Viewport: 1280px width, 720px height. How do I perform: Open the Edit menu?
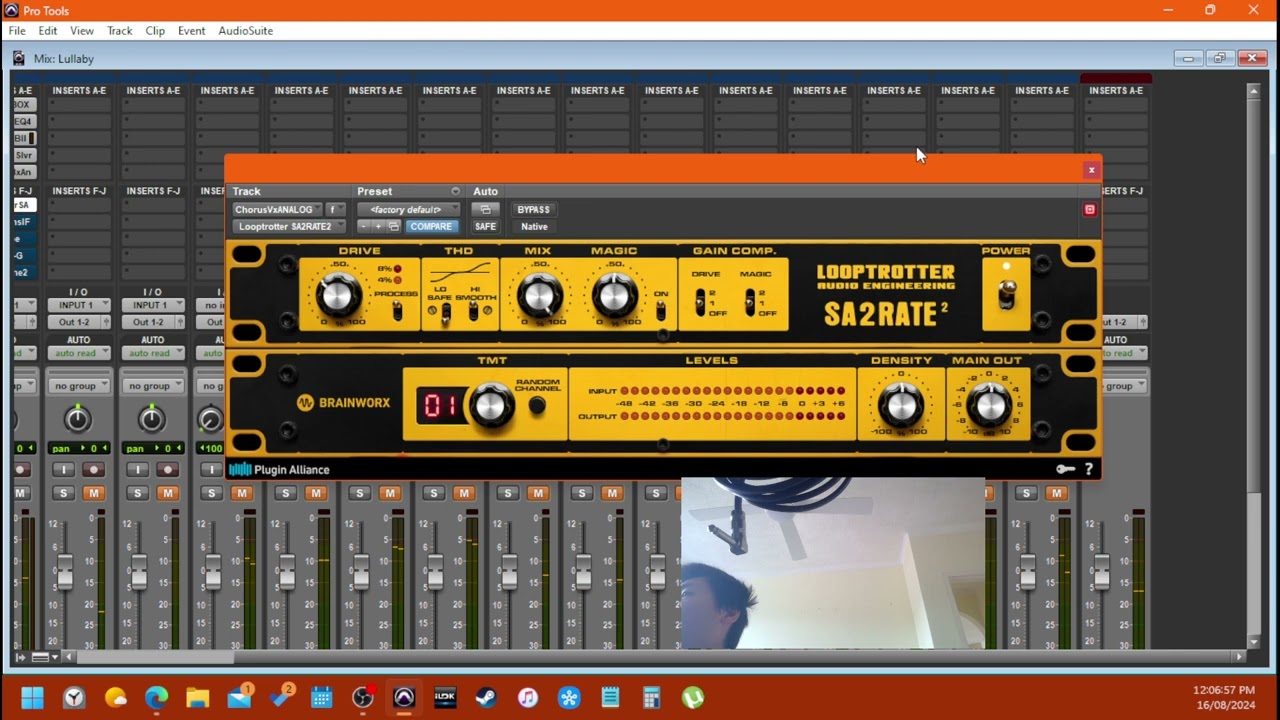click(x=48, y=31)
